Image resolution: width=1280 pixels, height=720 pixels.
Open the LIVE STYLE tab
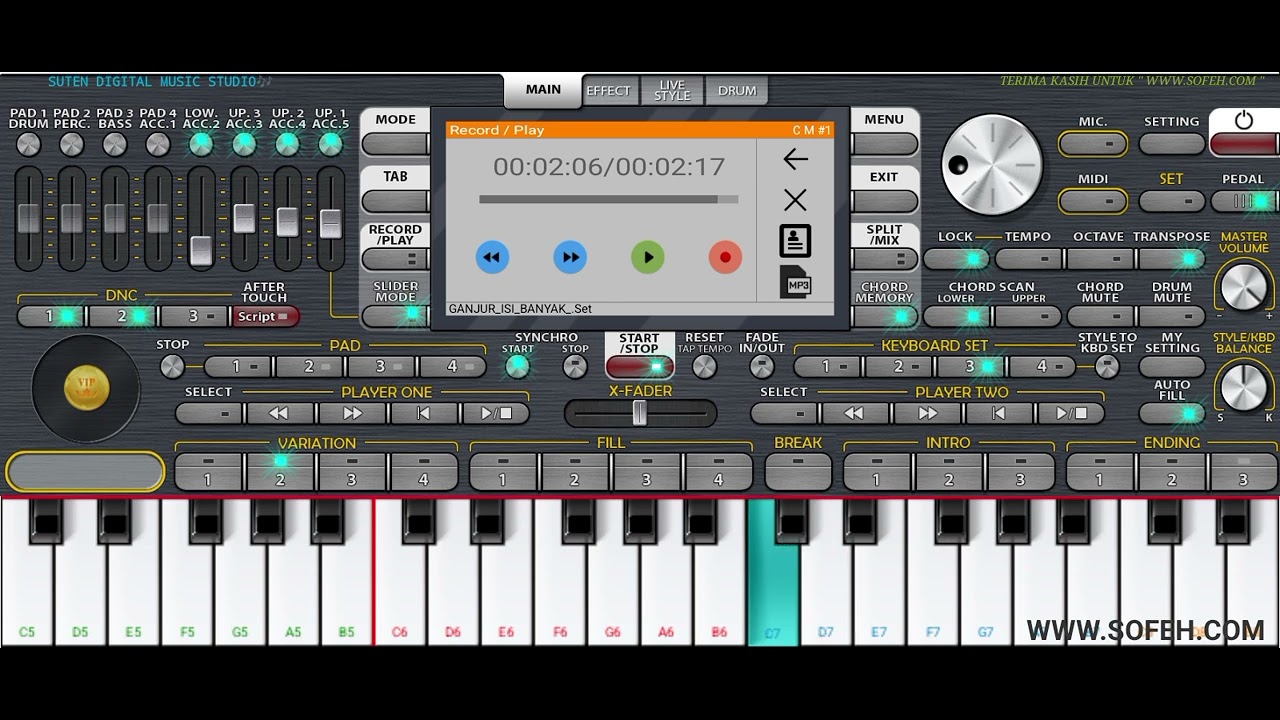[x=672, y=91]
